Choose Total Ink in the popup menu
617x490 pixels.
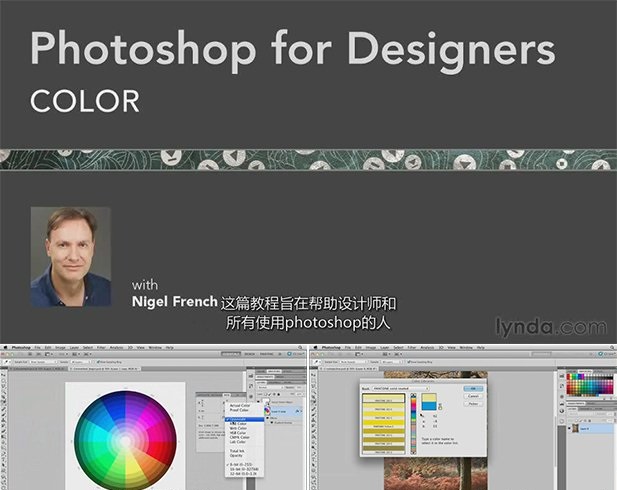coord(237,451)
